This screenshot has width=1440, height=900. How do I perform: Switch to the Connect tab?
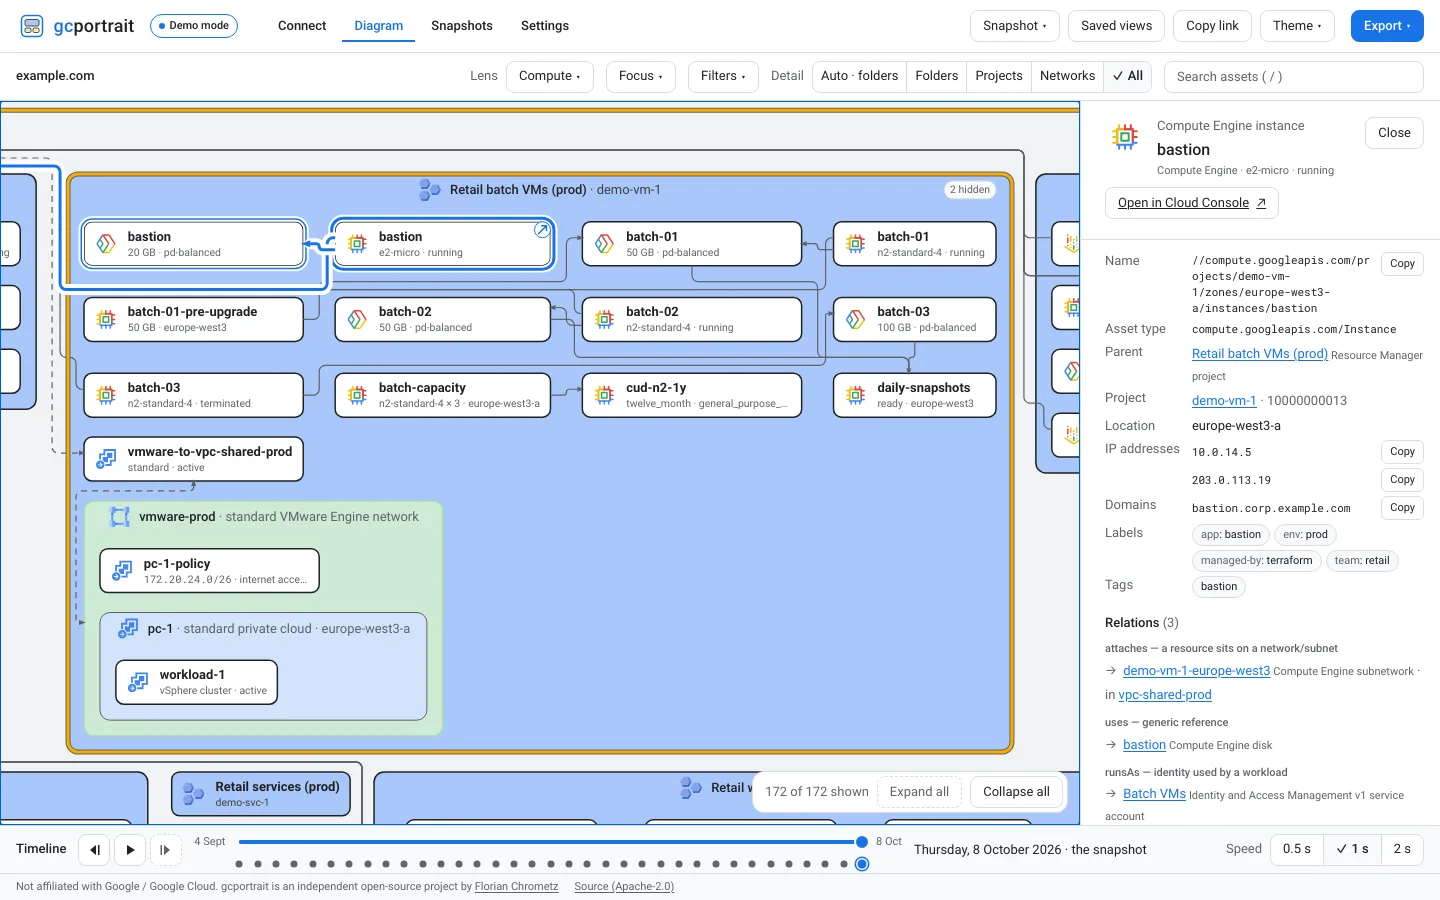pyautogui.click(x=302, y=26)
